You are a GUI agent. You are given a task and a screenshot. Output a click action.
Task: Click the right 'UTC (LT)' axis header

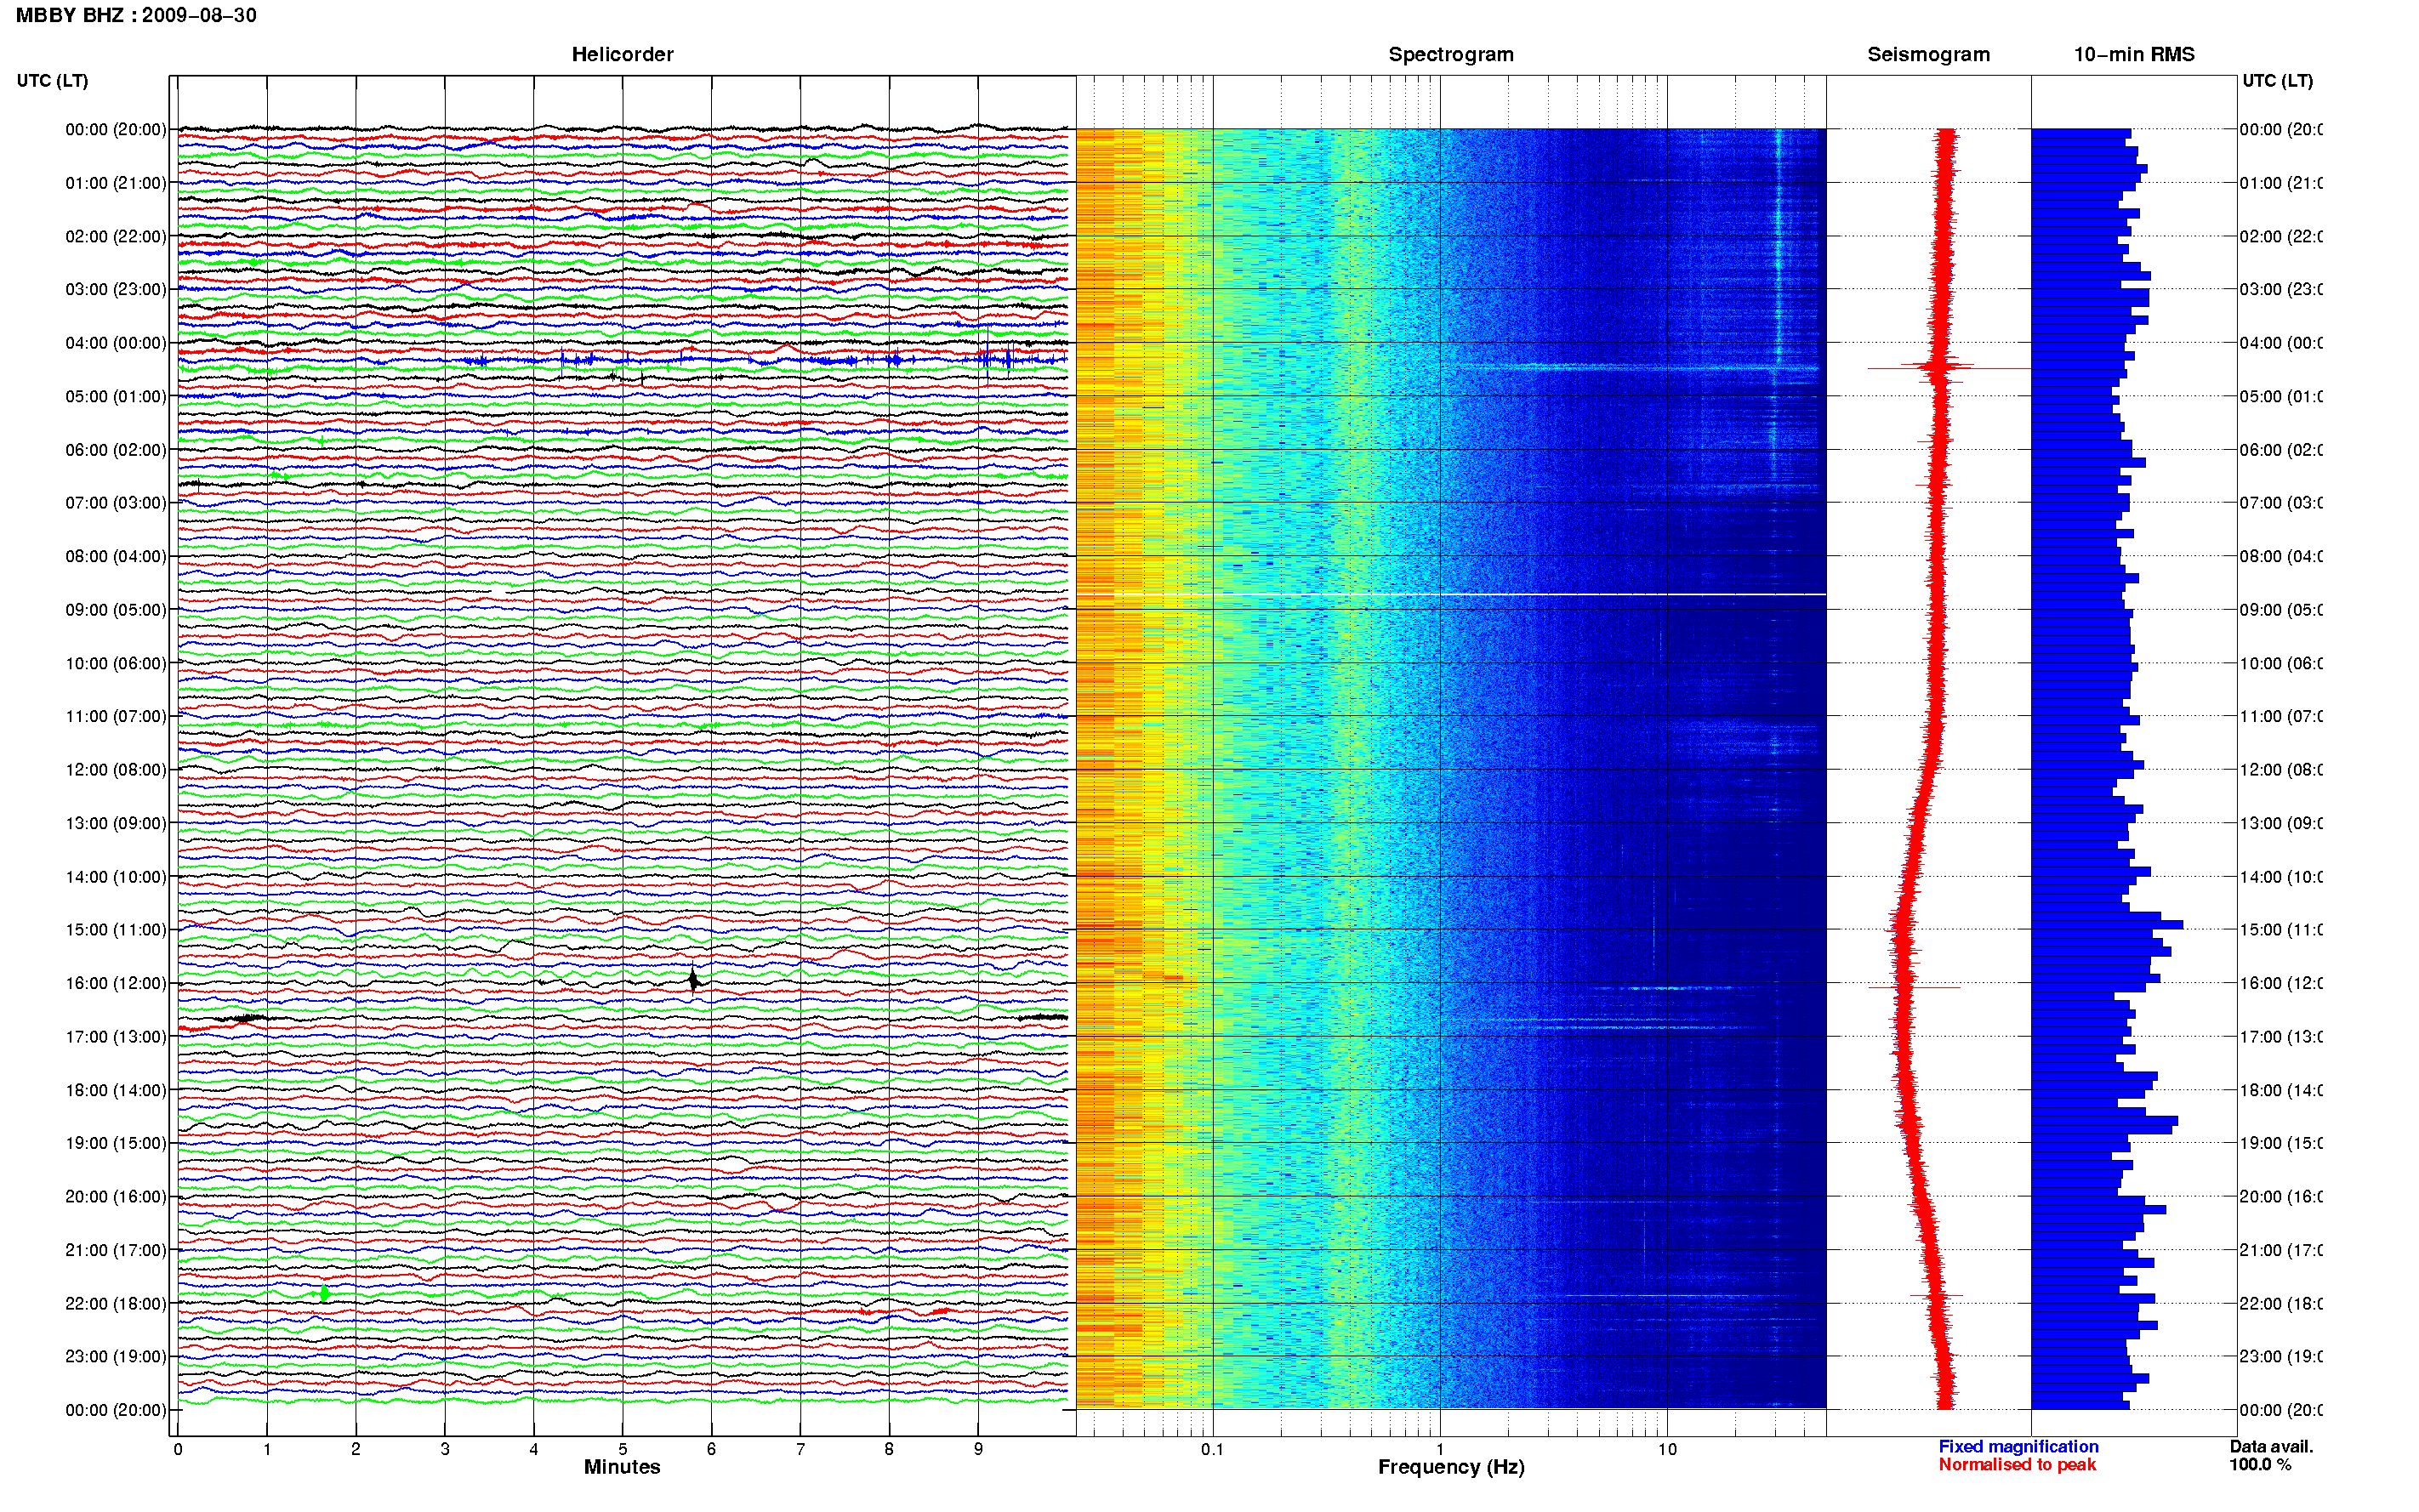tap(2276, 80)
